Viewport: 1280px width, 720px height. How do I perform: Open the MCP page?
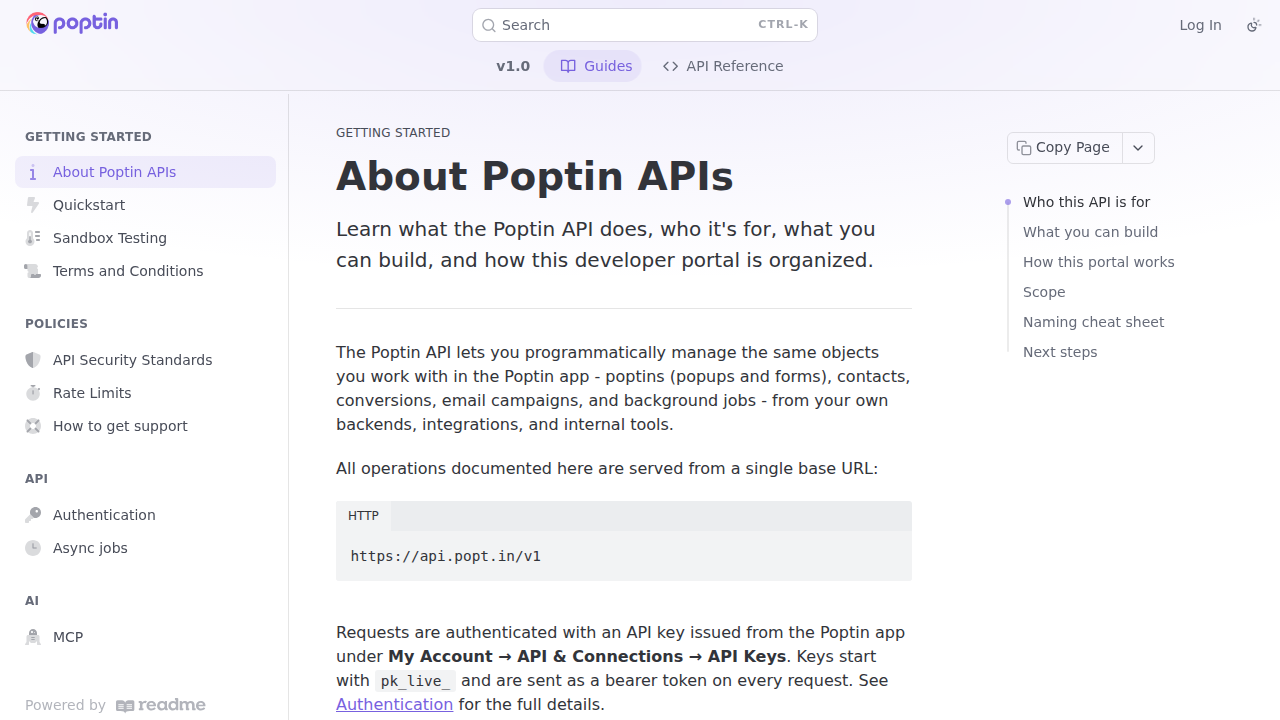[x=145, y=637]
